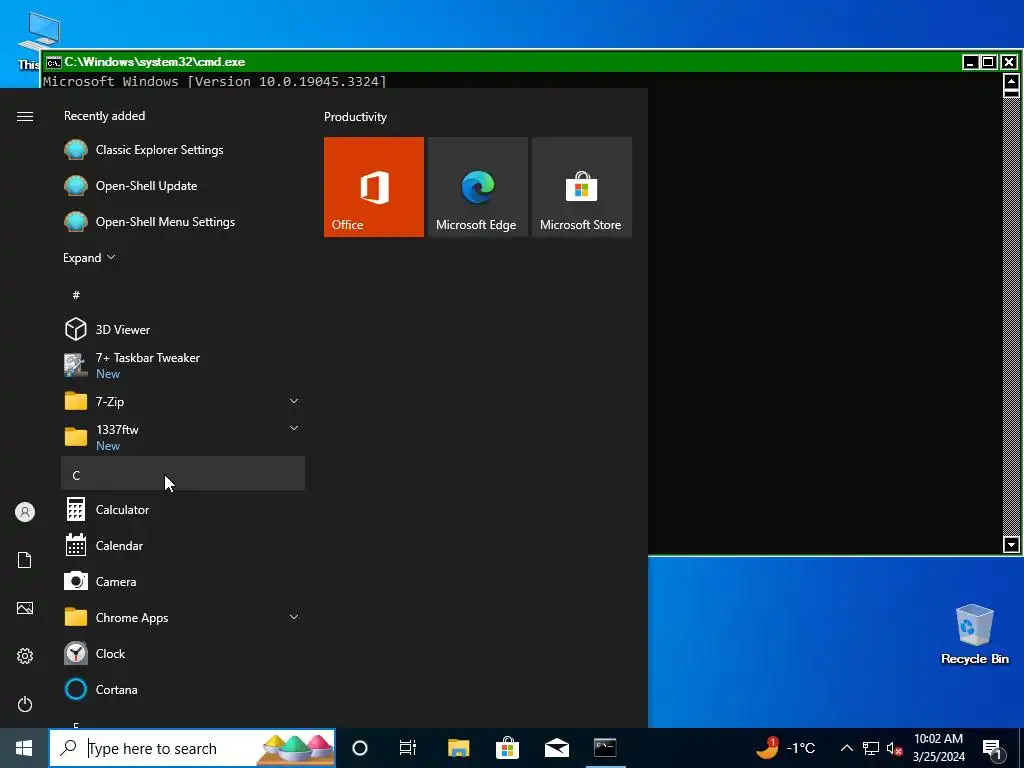The width and height of the screenshot is (1024, 768).
Task: Open the Microsoft Edge tile
Action: pos(477,187)
